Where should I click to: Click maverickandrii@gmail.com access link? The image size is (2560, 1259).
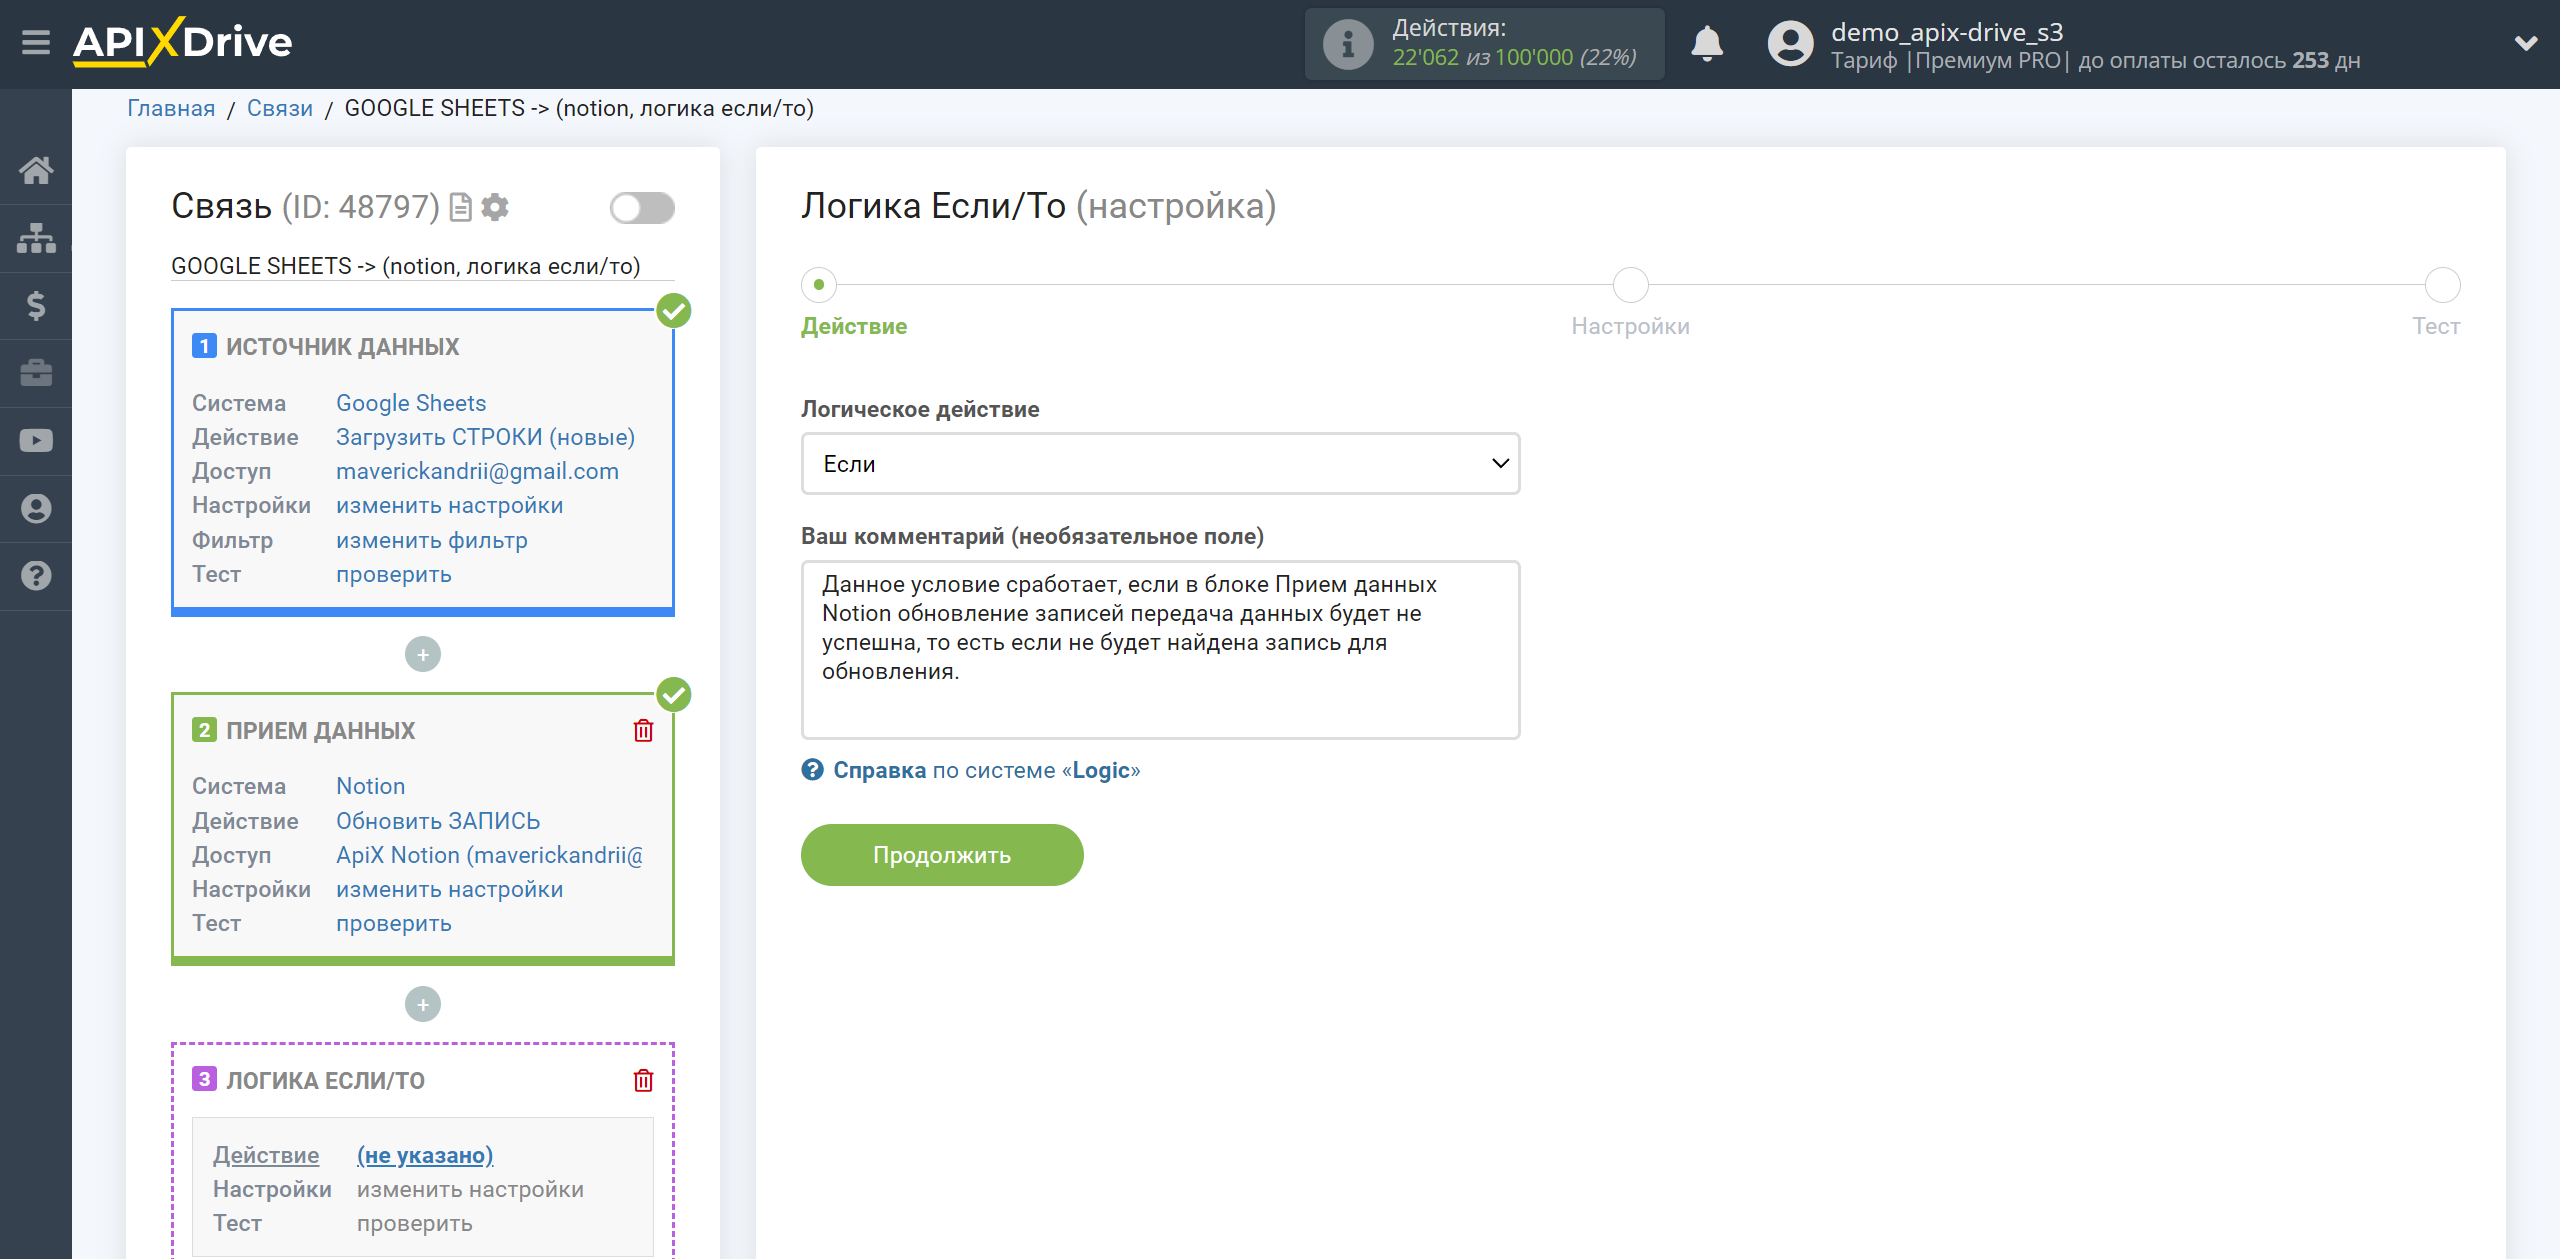tap(477, 471)
